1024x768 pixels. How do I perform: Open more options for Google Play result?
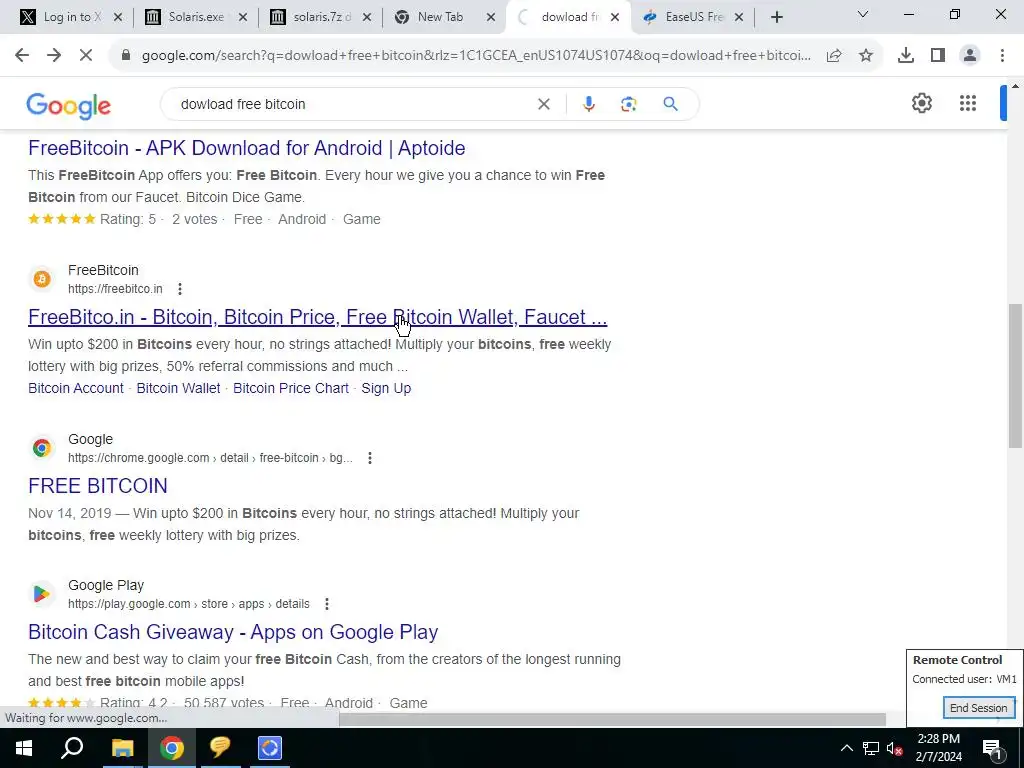pos(327,604)
